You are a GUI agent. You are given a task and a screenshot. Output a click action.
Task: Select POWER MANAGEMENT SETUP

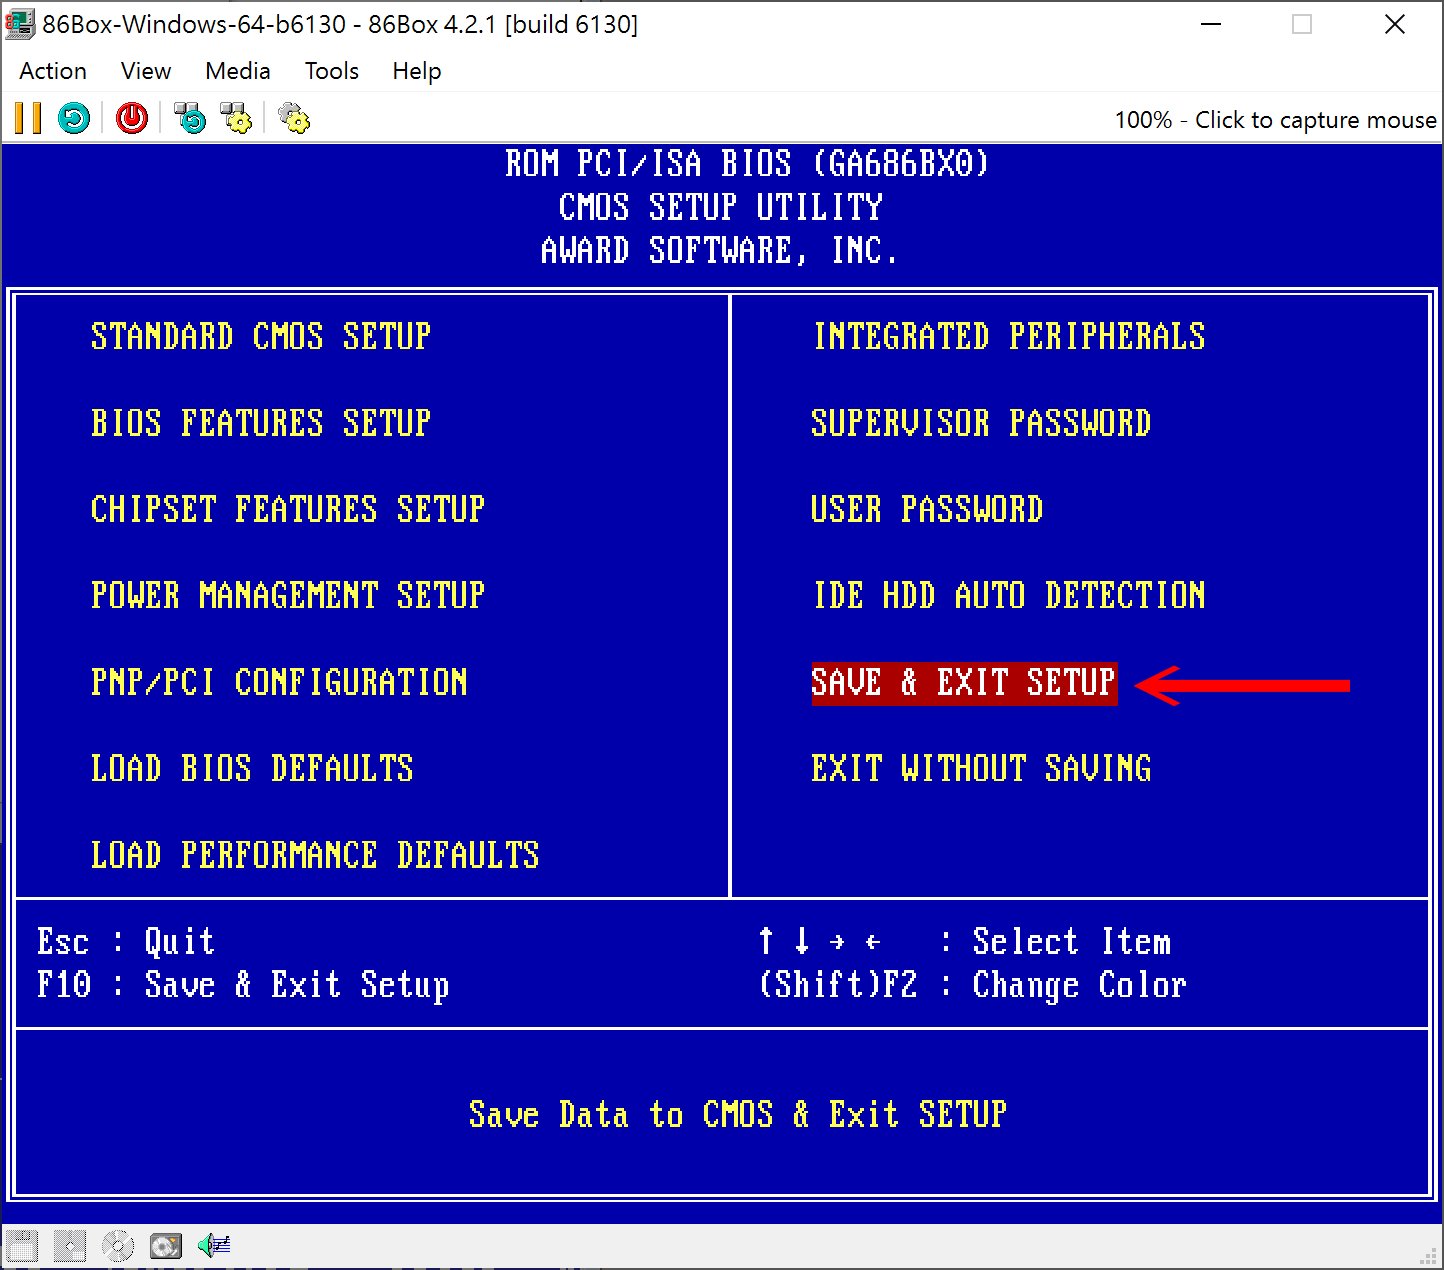[288, 596]
